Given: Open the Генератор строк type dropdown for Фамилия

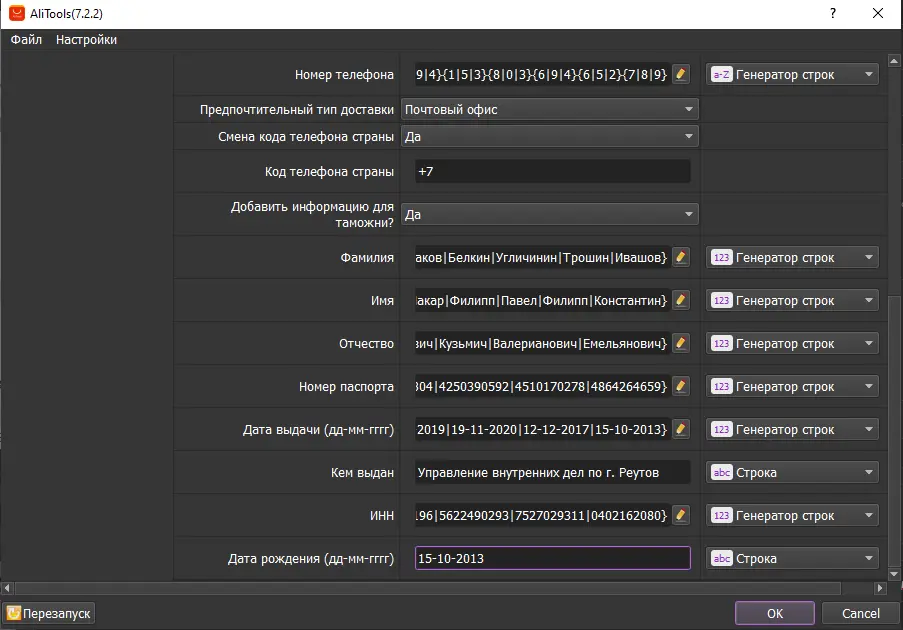Looking at the screenshot, I should click(792, 257).
